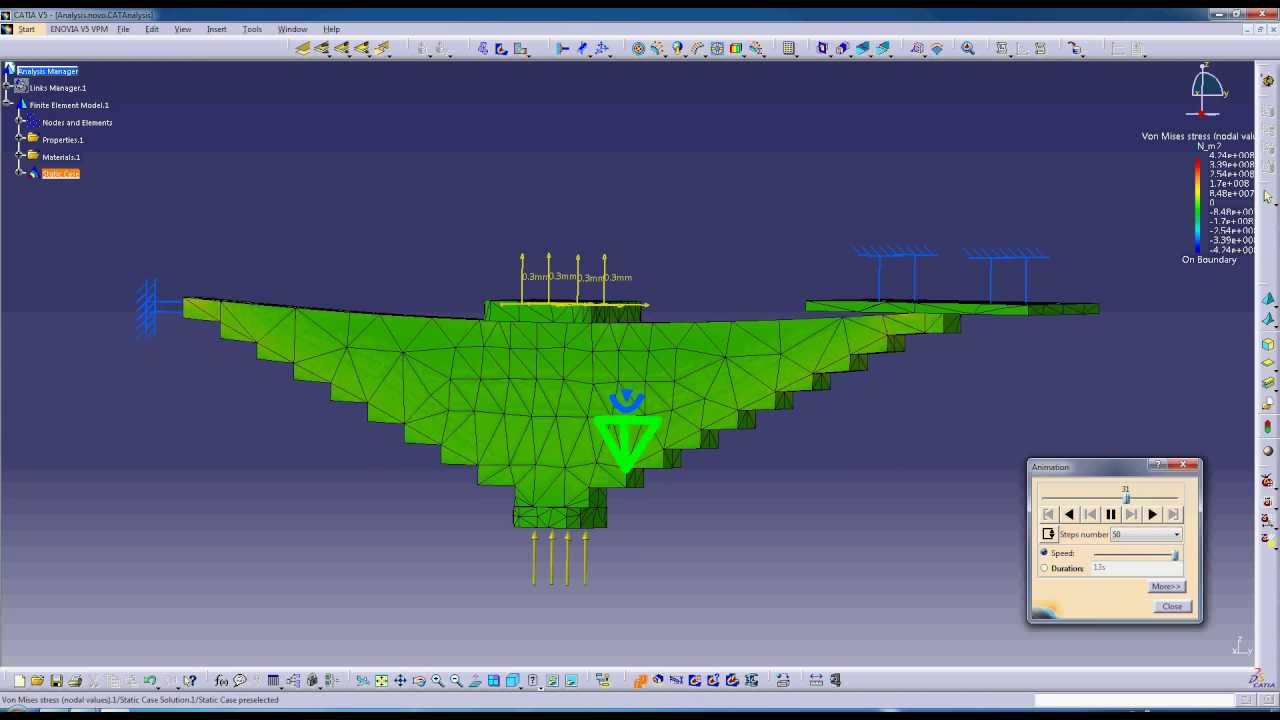Click the Clamp restraint icon
The width and height of the screenshot is (1280, 720).
click(563, 48)
